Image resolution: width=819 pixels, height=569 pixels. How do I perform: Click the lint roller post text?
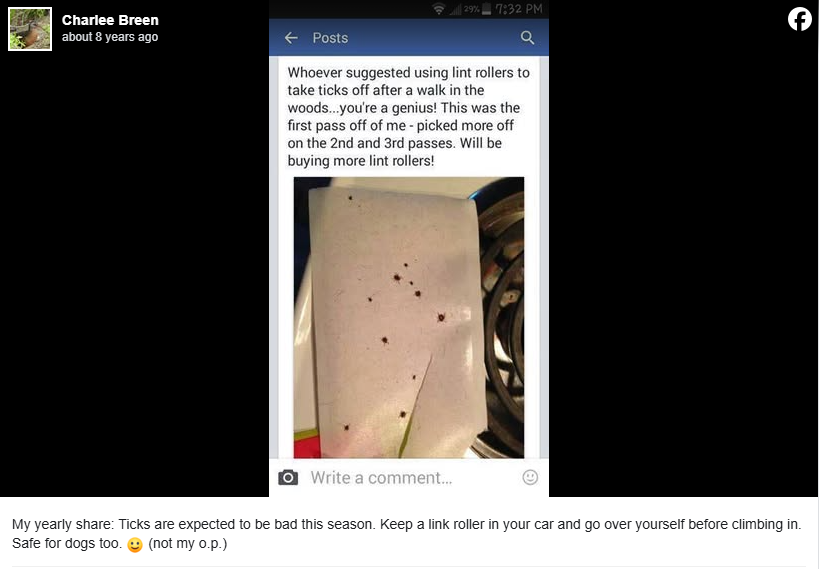(x=408, y=117)
